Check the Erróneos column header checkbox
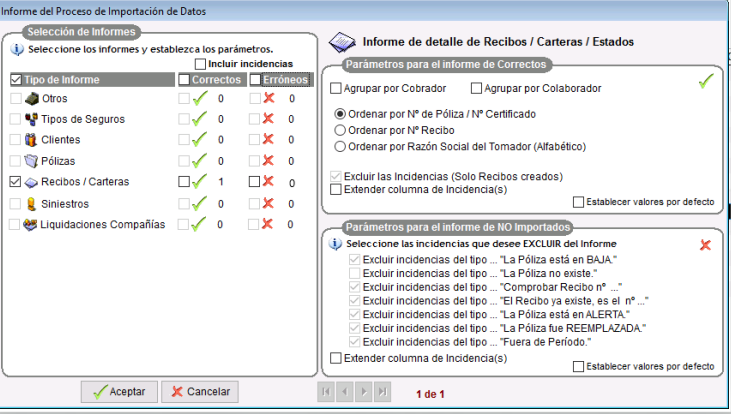Screen dimensions: 731x414 [255, 80]
